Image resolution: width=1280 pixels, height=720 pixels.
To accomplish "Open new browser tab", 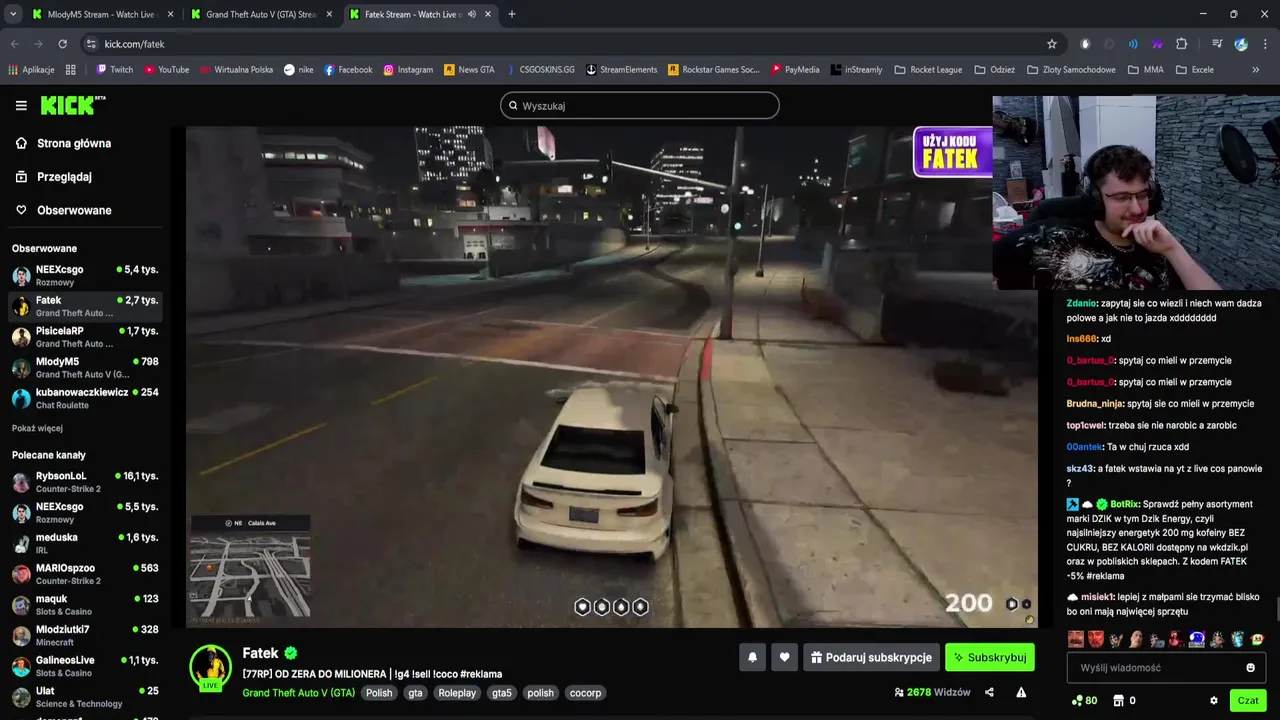I will [512, 14].
